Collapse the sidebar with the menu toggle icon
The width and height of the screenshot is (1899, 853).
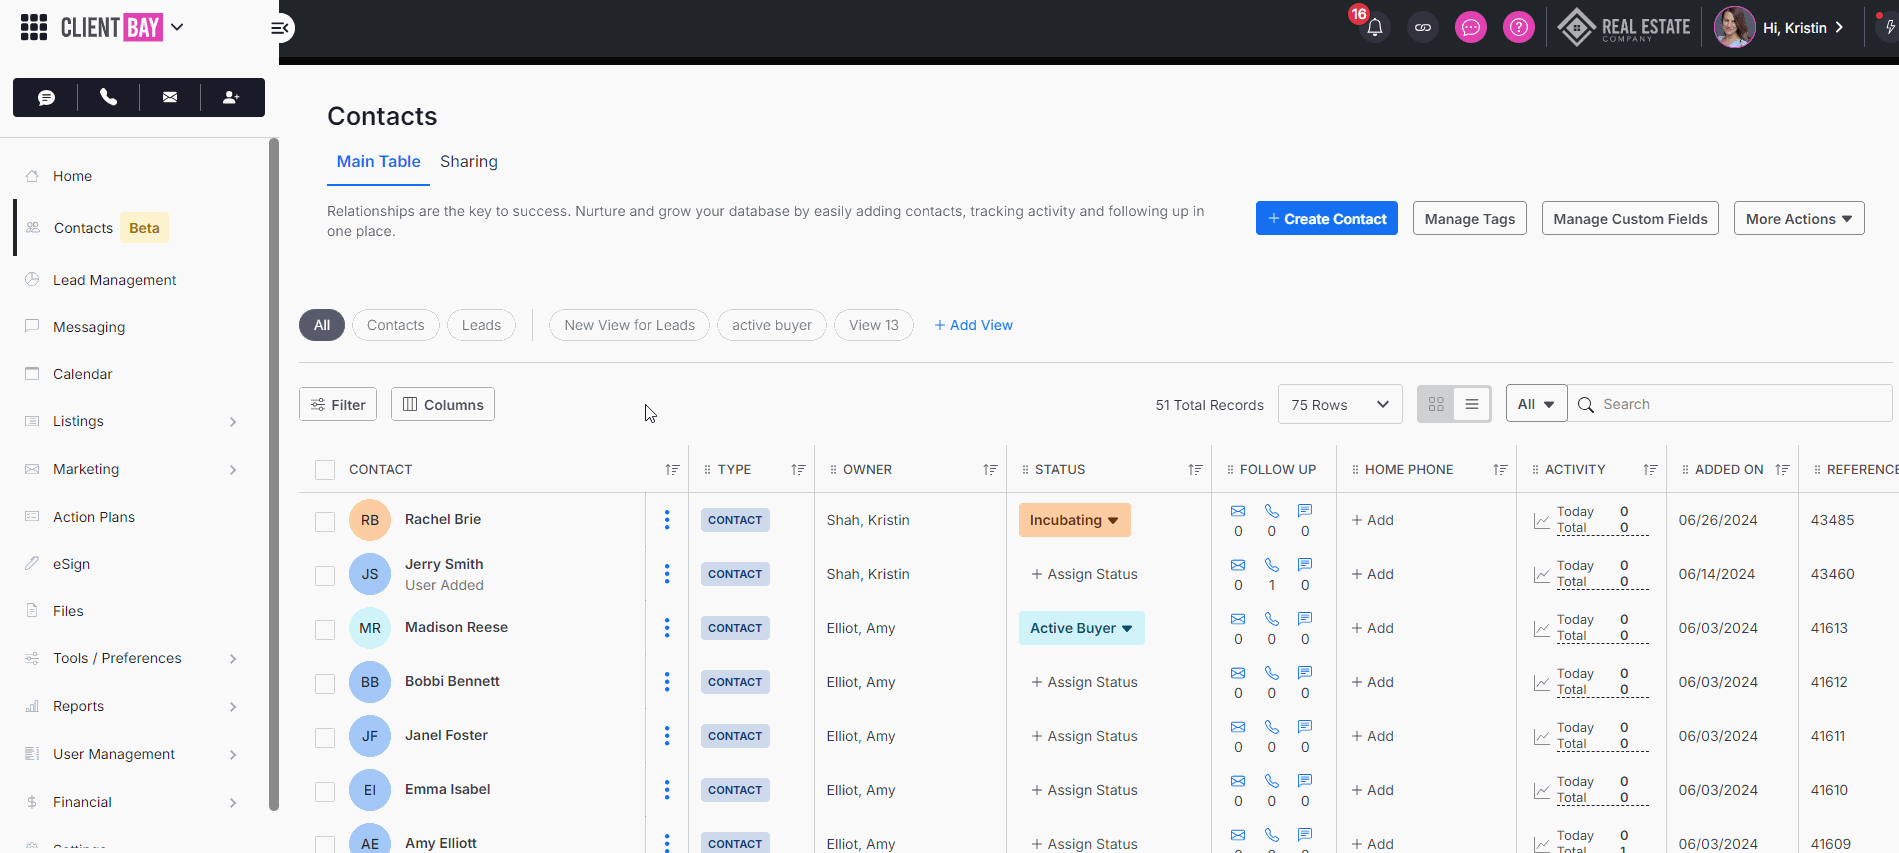click(280, 28)
